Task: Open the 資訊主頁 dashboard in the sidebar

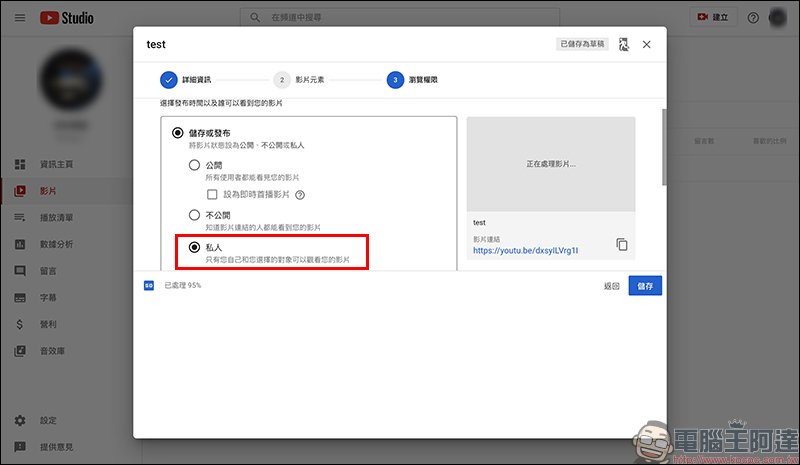Action: click(x=56, y=164)
